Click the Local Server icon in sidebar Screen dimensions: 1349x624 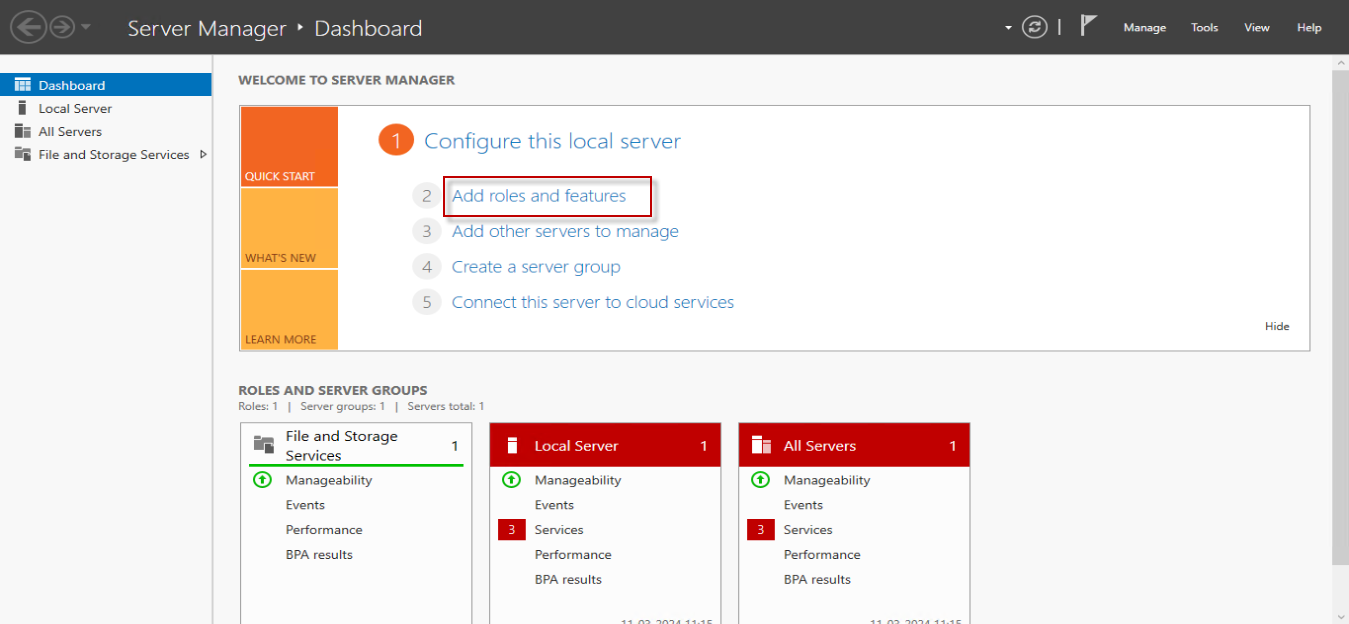tap(22, 108)
